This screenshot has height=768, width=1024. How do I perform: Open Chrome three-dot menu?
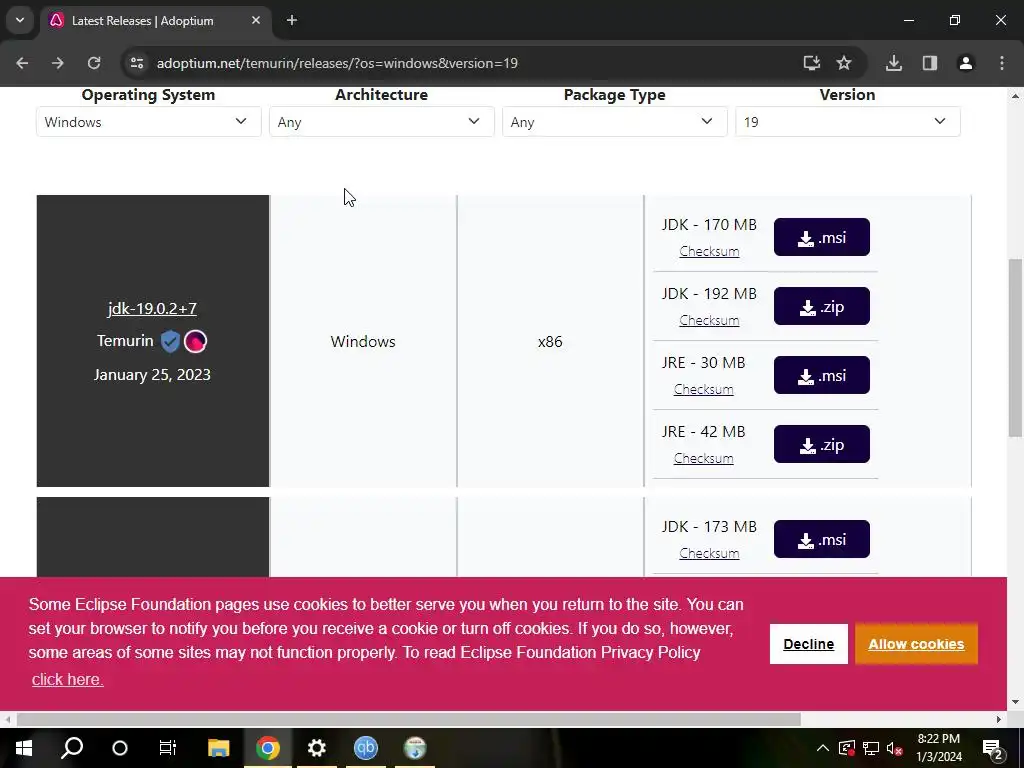pos(1002,63)
